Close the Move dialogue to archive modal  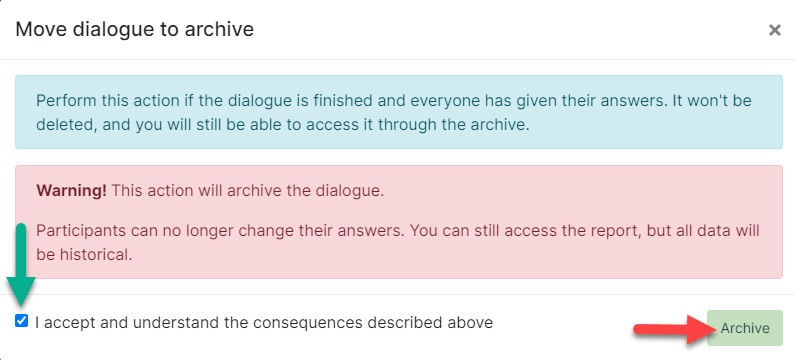click(774, 30)
